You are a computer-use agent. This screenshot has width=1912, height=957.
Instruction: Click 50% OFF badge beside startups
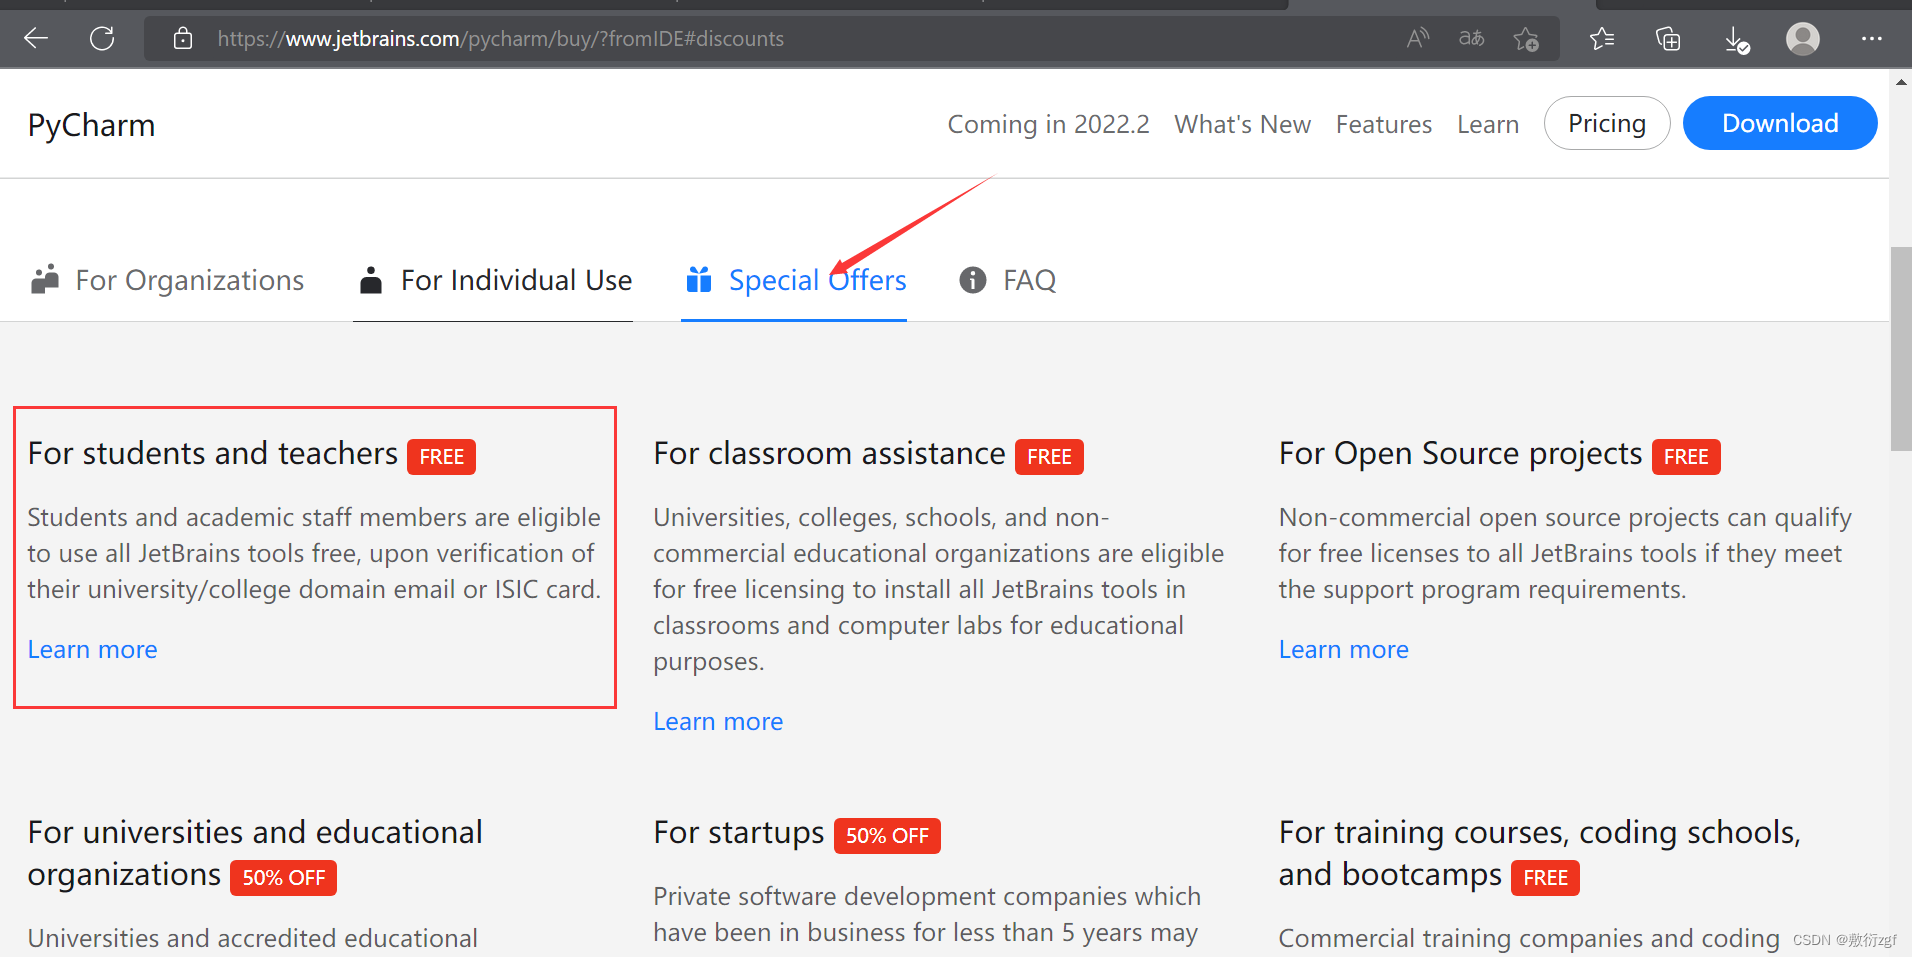[x=887, y=836]
